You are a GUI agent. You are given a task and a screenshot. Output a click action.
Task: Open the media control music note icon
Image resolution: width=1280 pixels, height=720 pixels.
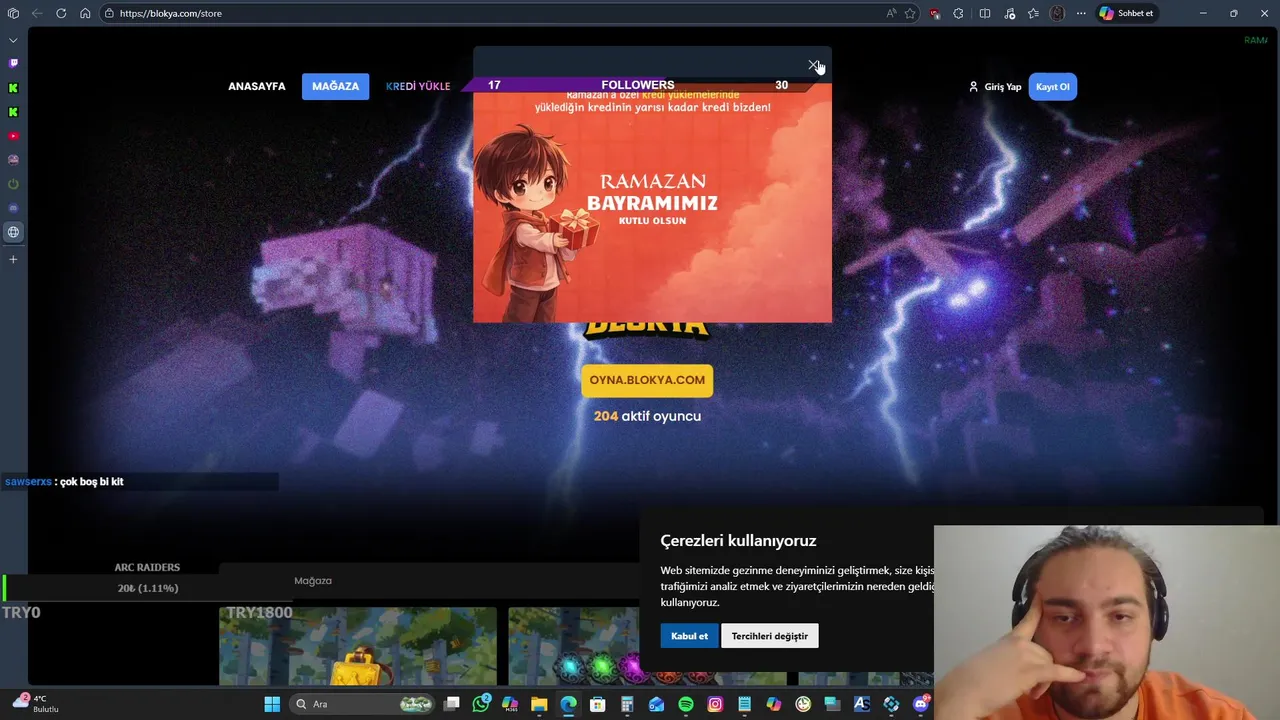pyautogui.click(x=1009, y=13)
